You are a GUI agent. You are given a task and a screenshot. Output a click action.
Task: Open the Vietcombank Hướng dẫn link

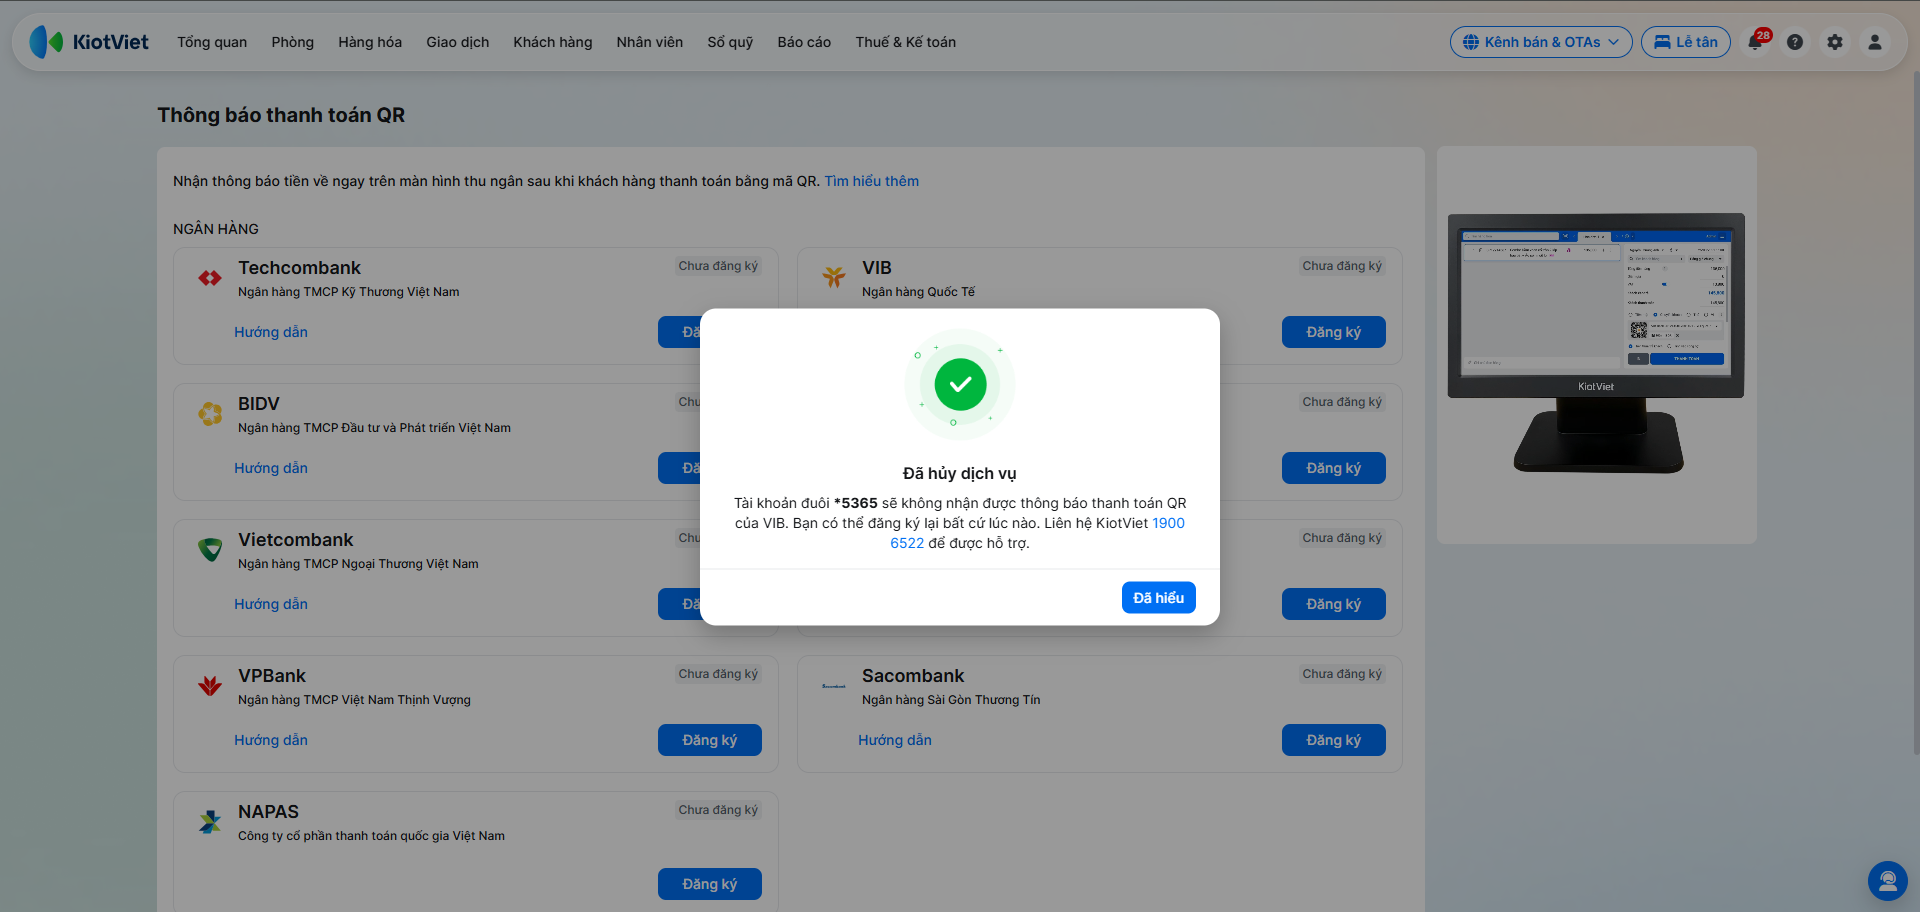coord(271,604)
